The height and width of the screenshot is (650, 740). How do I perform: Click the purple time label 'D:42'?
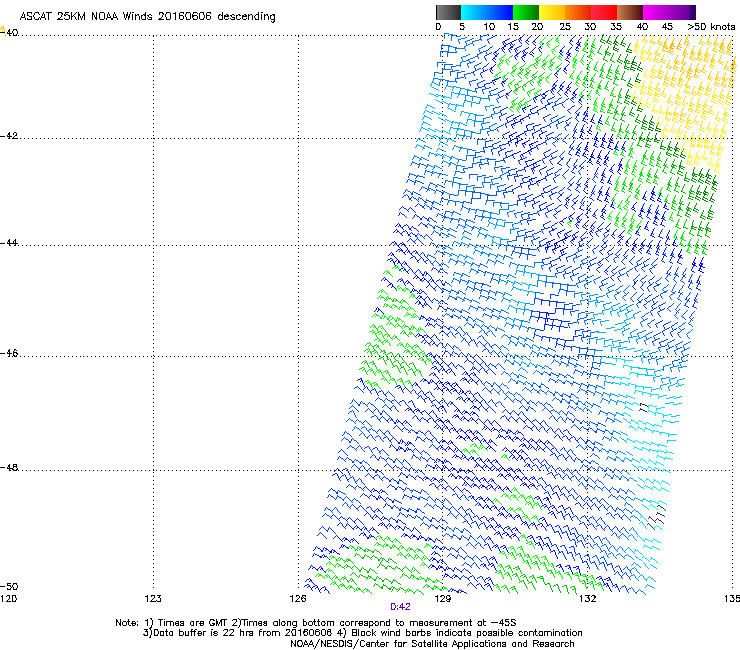400,607
